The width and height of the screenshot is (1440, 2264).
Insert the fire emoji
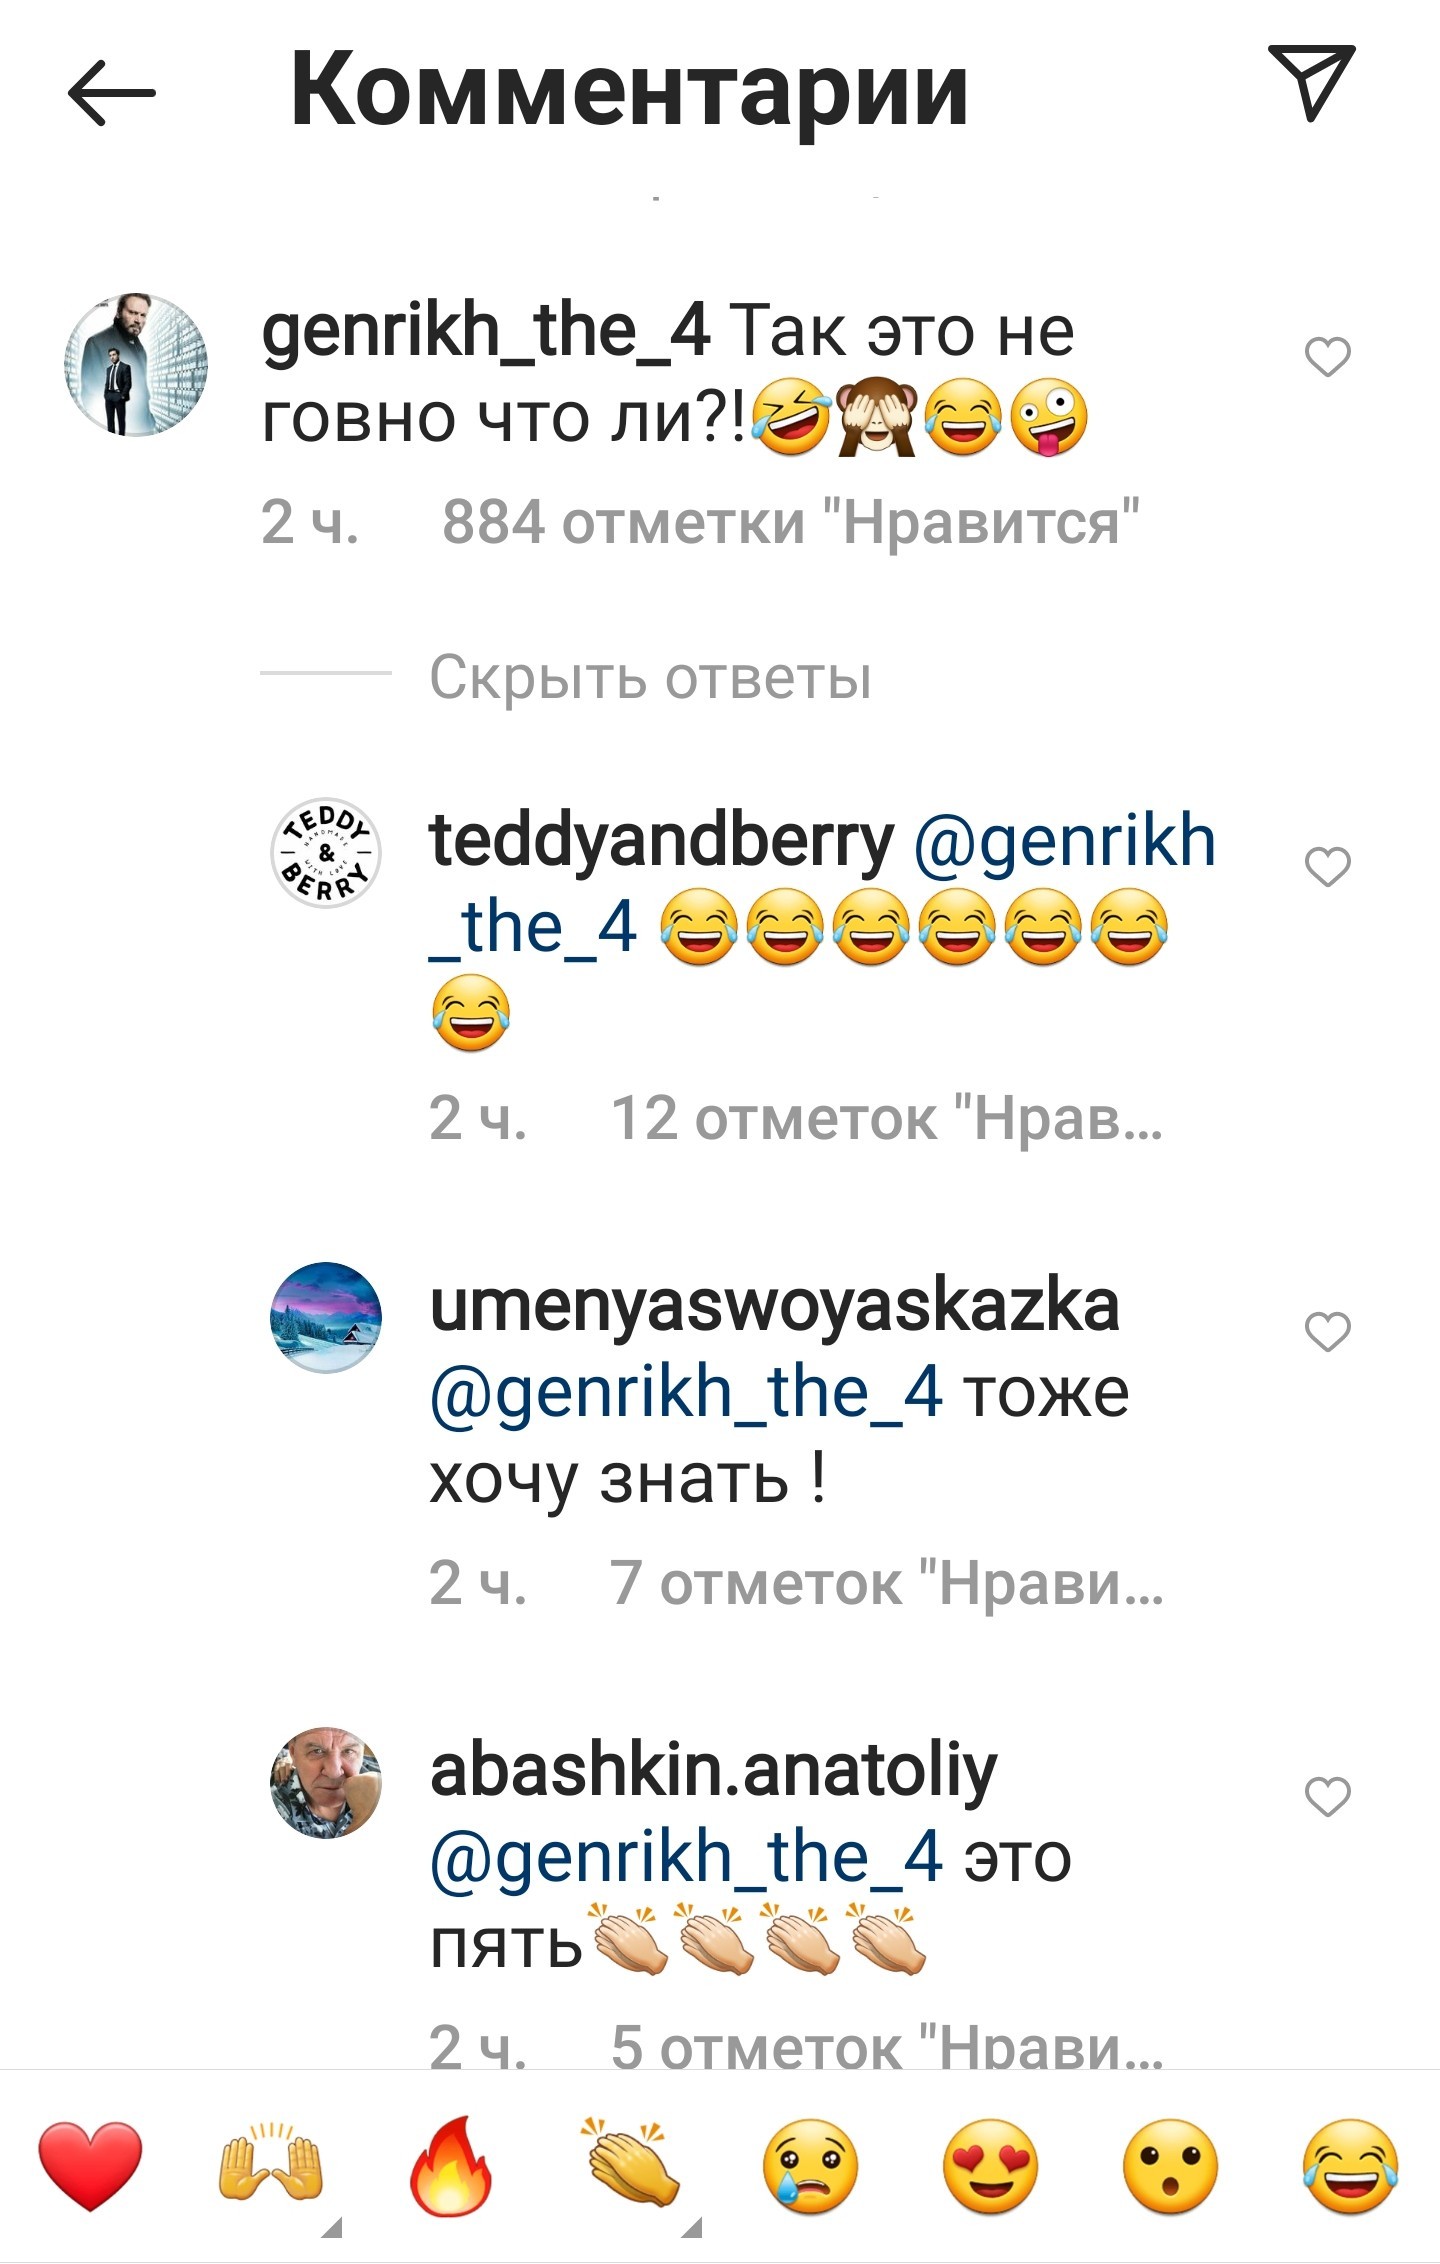[451, 2165]
